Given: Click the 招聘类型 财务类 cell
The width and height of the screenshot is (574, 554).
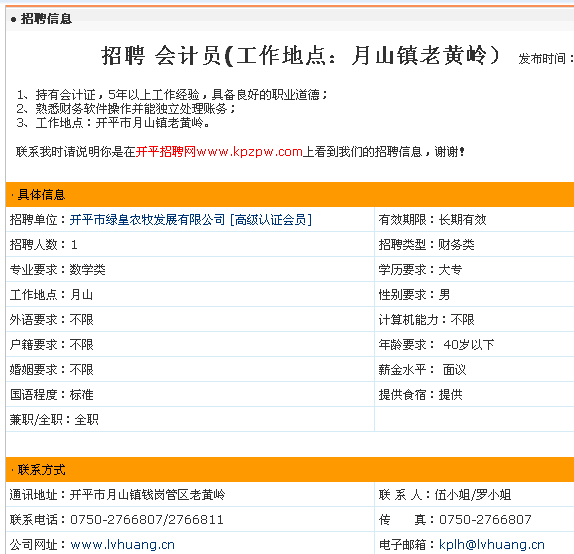Looking at the screenshot, I should point(474,245).
